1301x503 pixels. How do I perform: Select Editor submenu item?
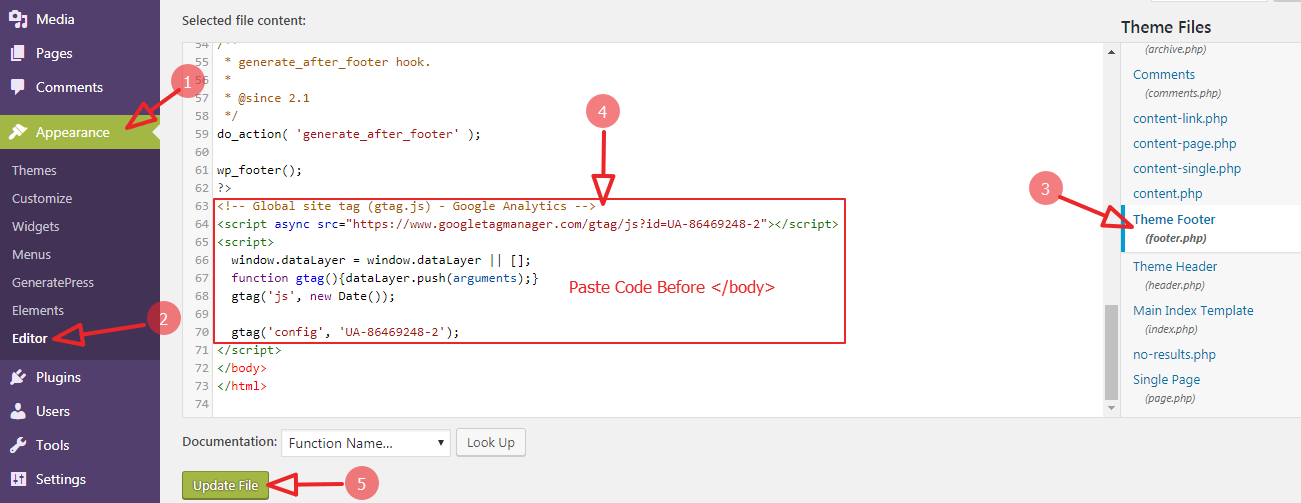pos(30,338)
